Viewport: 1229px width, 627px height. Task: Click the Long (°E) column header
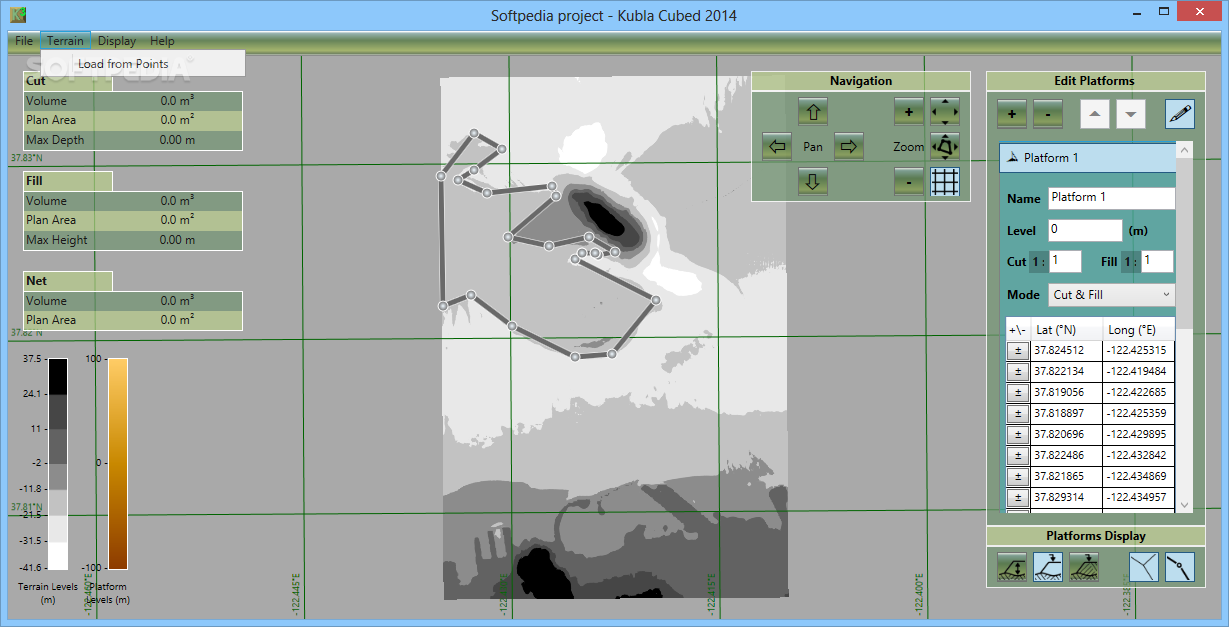click(x=1138, y=330)
